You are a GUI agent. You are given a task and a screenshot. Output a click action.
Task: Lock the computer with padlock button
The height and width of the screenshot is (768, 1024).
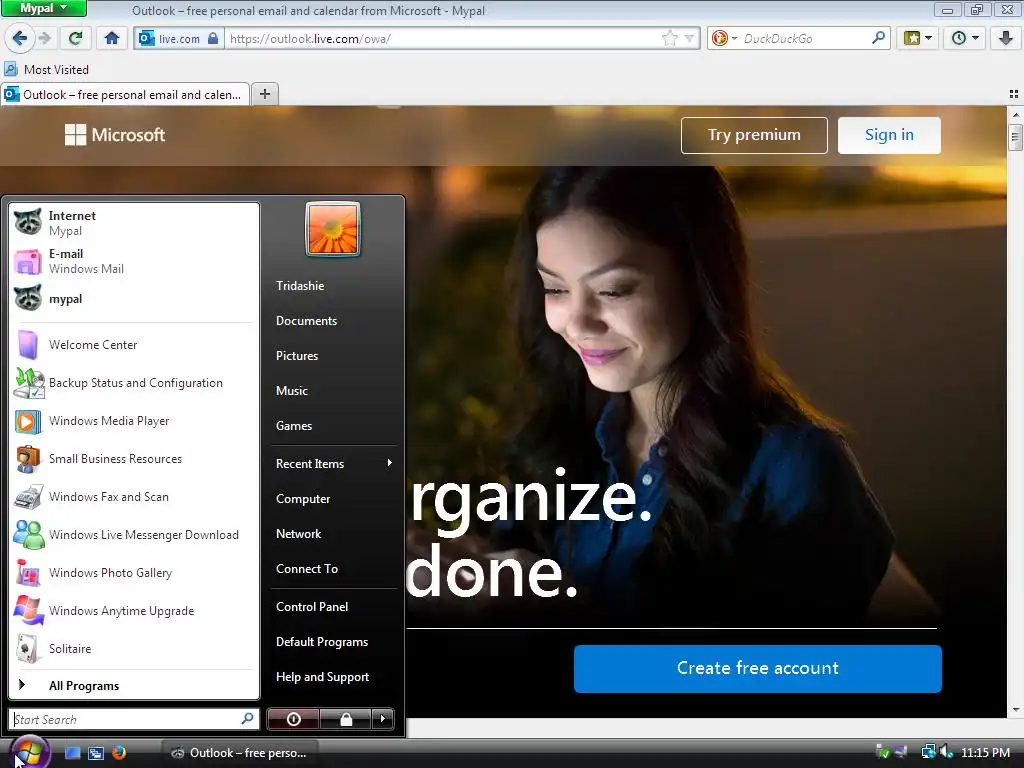(345, 719)
